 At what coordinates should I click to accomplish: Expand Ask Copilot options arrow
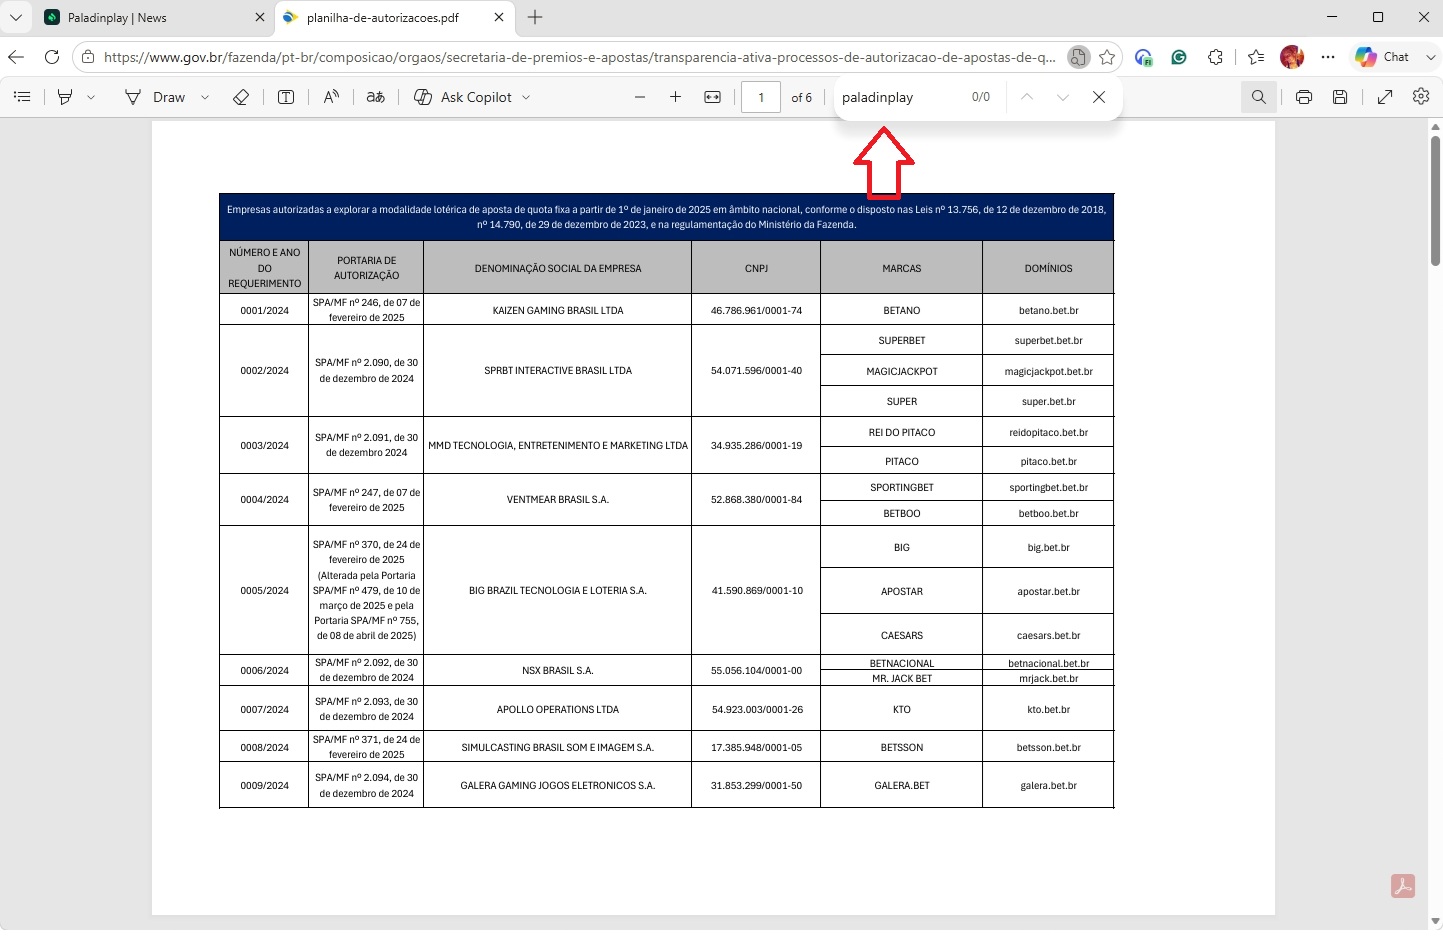[526, 97]
